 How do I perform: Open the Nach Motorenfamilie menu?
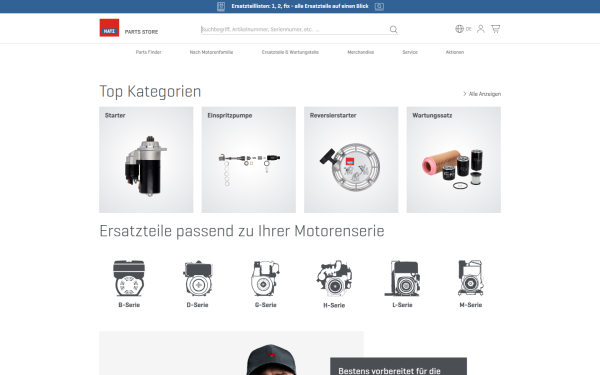click(211, 52)
